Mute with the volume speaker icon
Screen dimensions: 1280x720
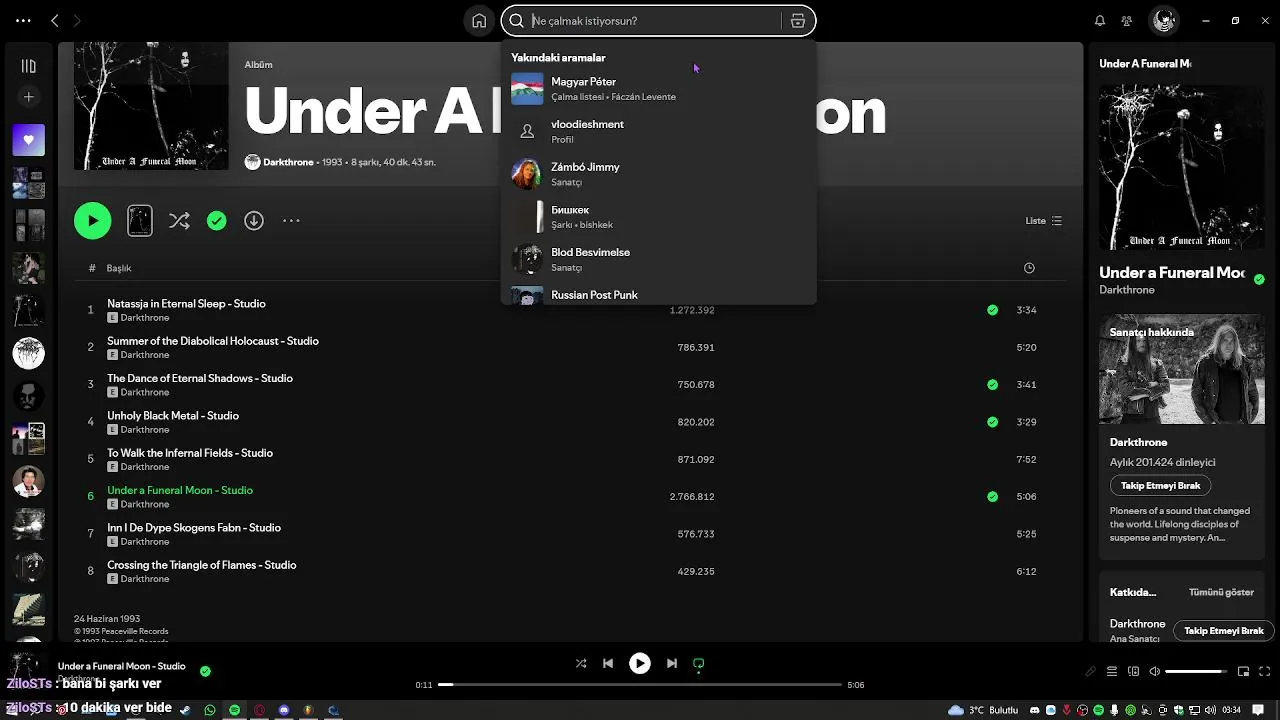[1155, 671]
